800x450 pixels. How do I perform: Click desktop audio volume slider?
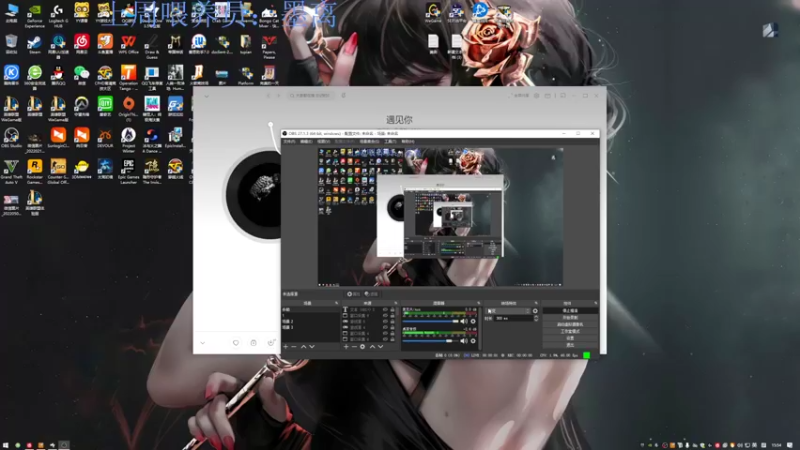431,341
